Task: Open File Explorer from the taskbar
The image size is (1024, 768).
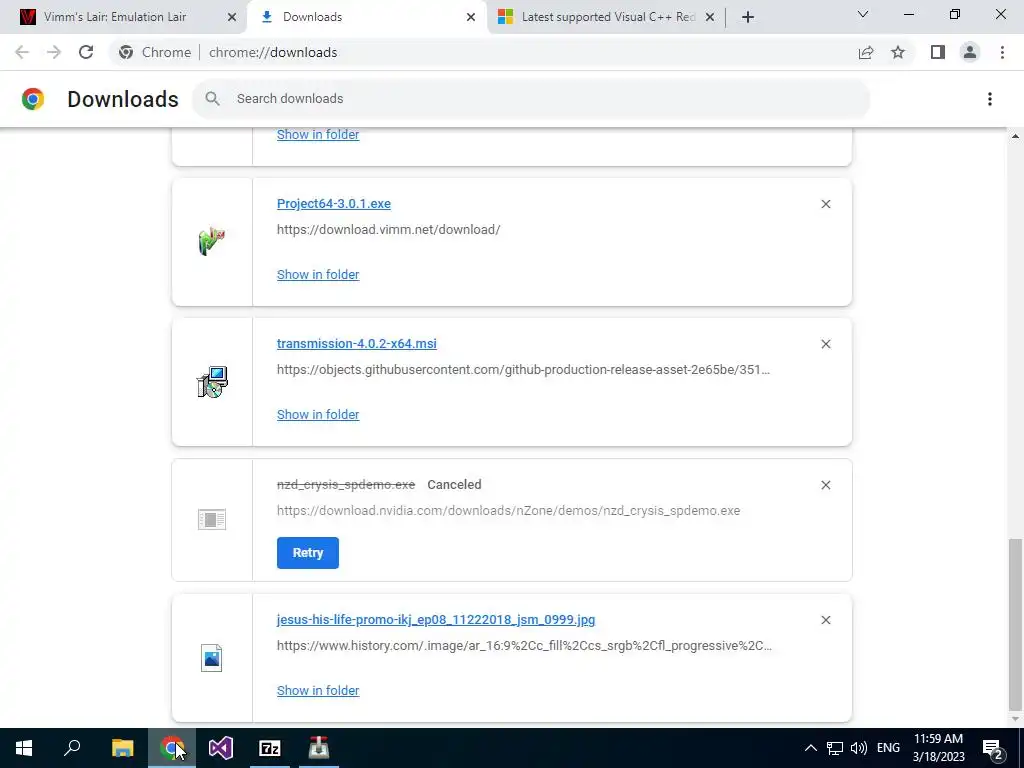Action: click(x=122, y=748)
